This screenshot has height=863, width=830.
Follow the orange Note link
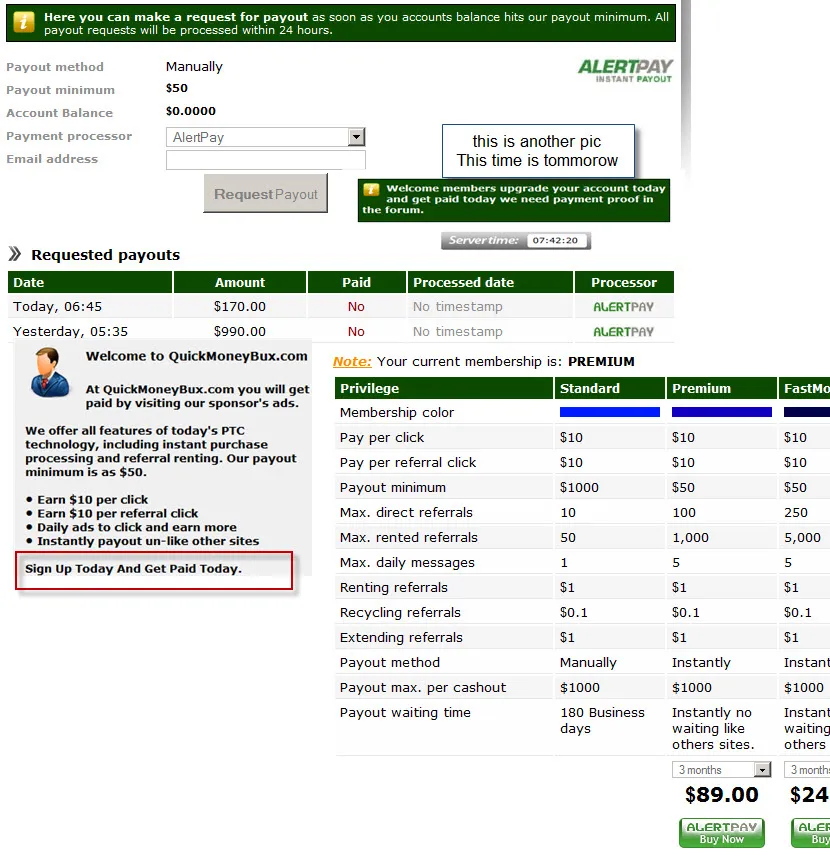click(352, 362)
